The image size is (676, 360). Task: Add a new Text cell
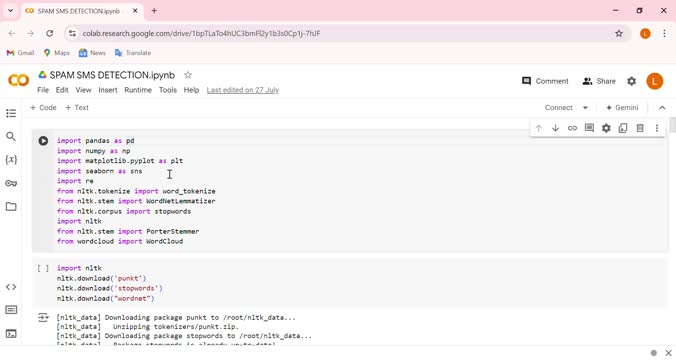(x=77, y=107)
